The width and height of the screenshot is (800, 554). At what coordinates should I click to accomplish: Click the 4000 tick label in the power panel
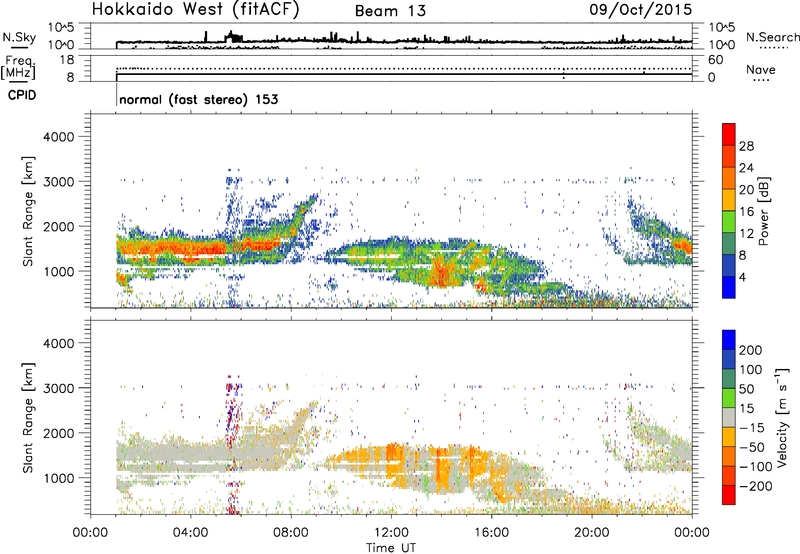(58, 137)
